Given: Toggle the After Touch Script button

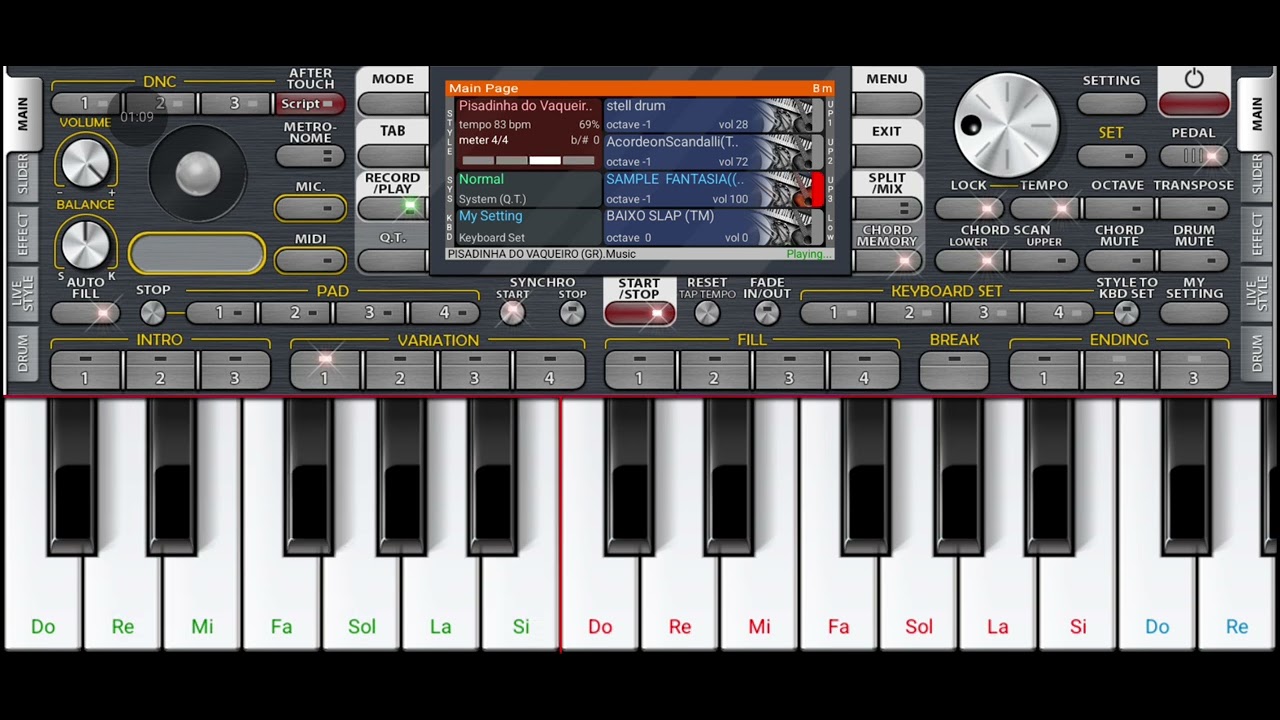Looking at the screenshot, I should pyautogui.click(x=310, y=104).
